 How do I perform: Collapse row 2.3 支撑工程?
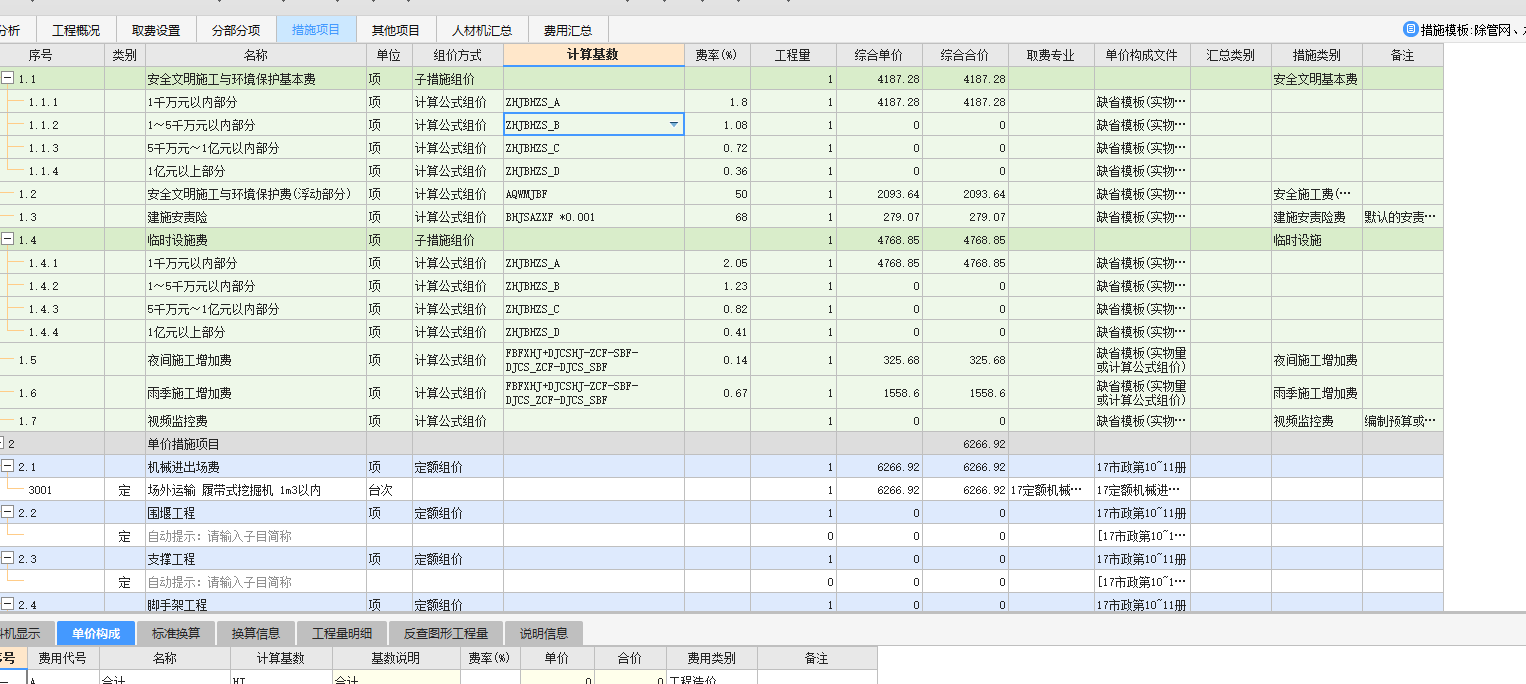click(7, 558)
